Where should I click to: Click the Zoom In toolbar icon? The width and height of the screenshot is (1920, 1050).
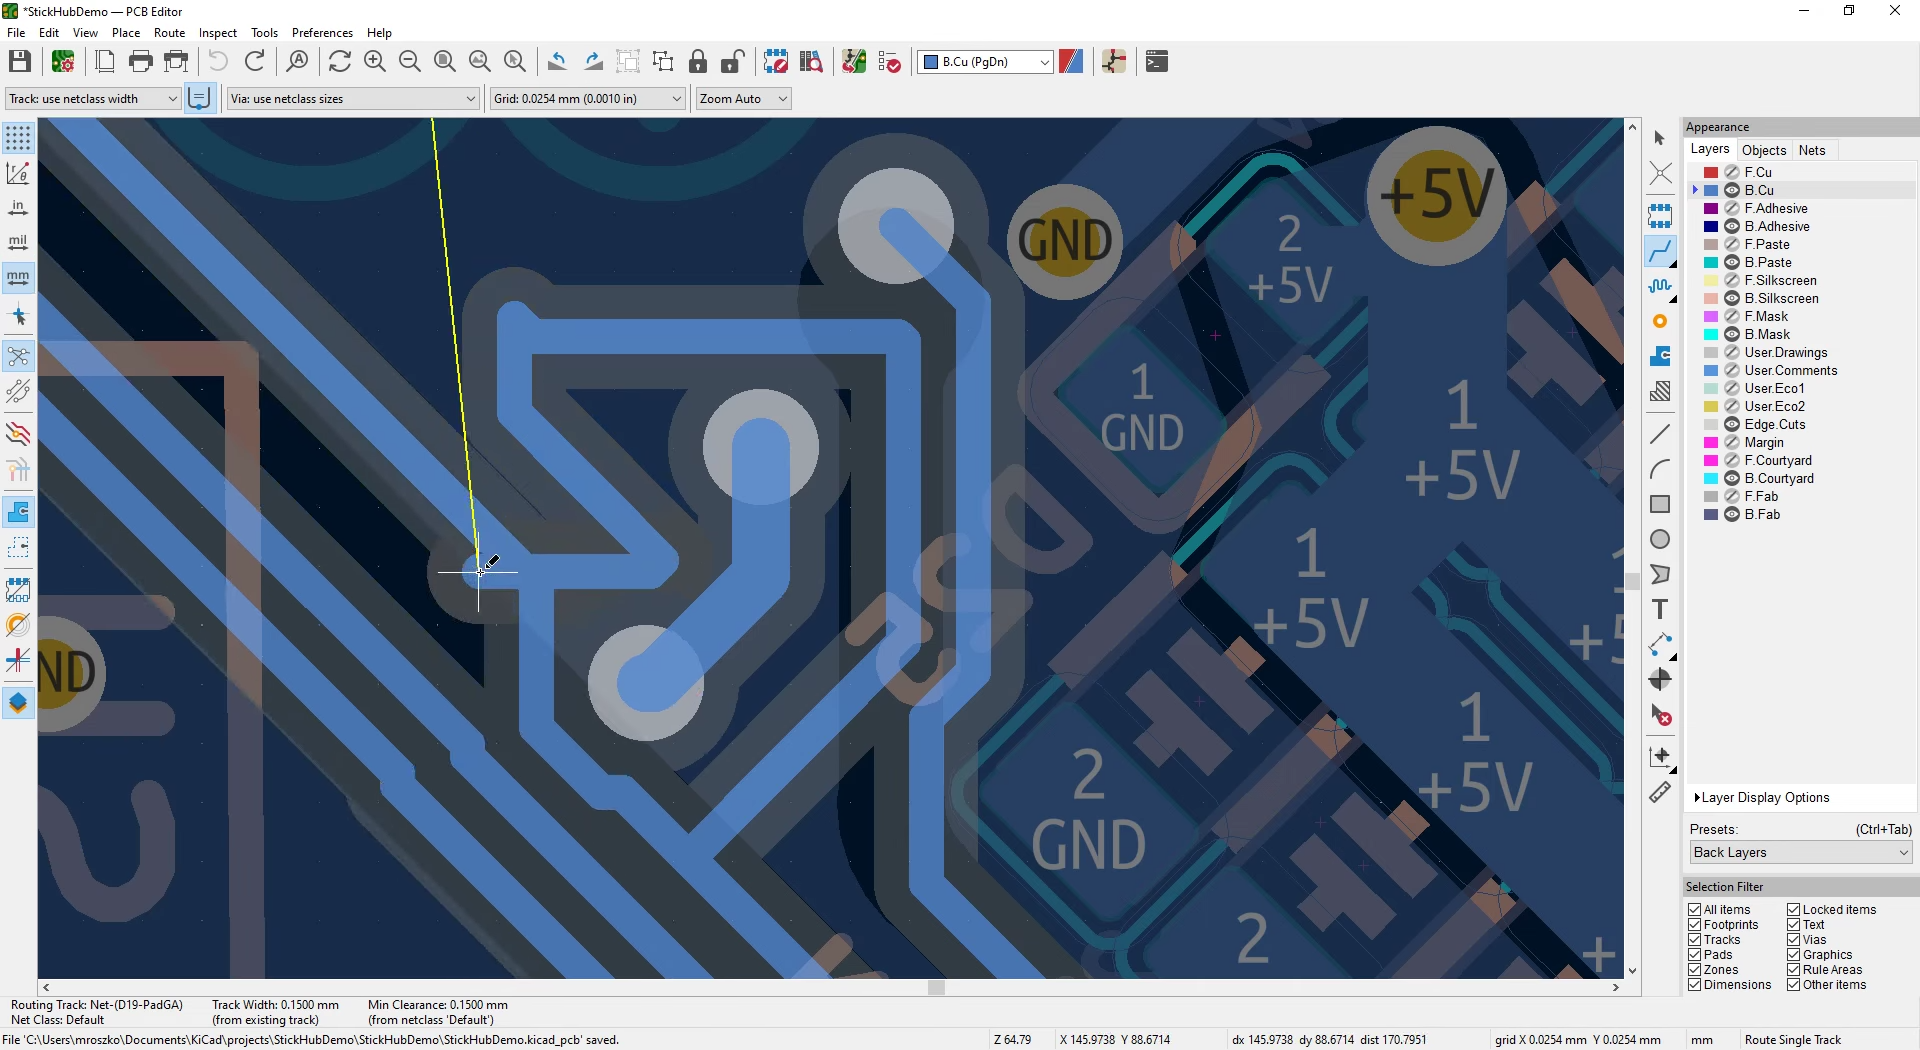click(x=375, y=62)
